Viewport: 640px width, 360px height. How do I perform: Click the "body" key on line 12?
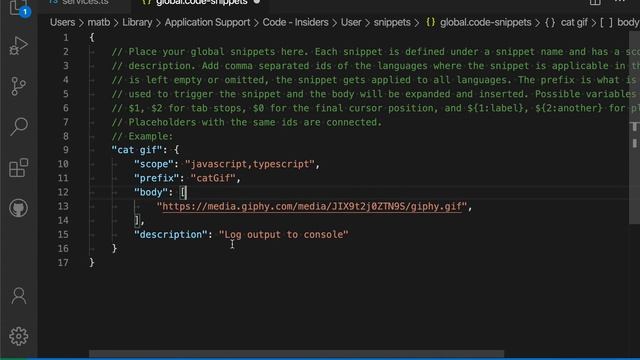[x=151, y=192]
